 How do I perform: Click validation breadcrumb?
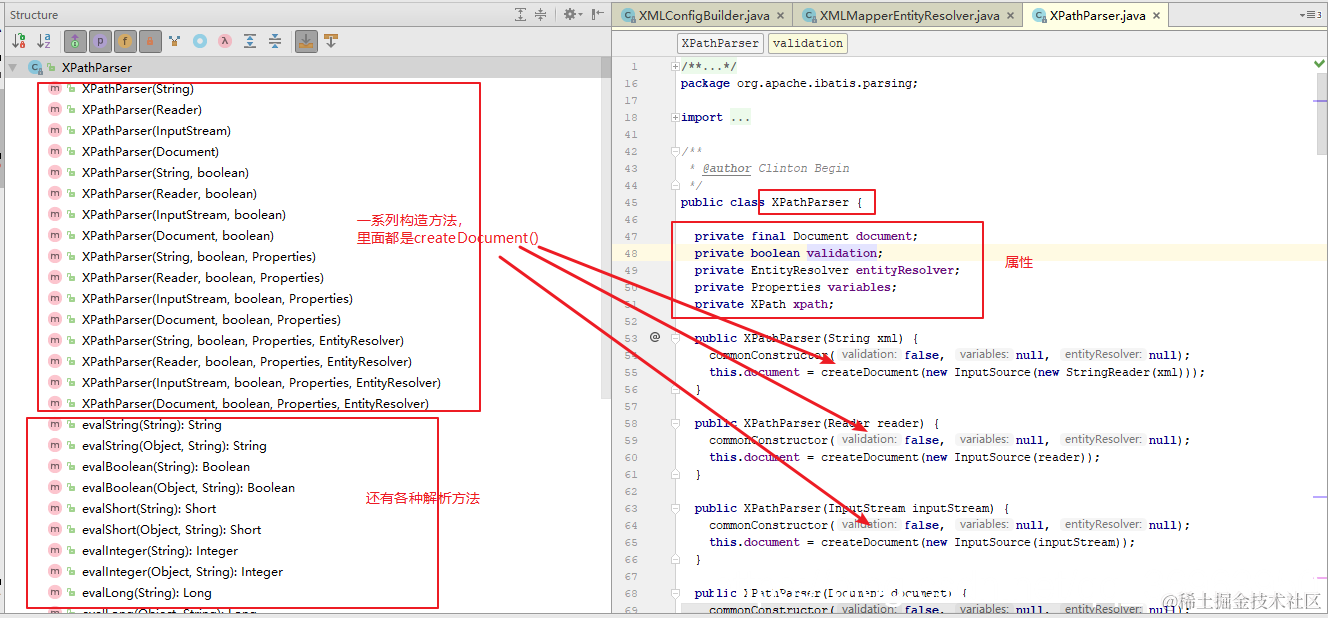808,43
